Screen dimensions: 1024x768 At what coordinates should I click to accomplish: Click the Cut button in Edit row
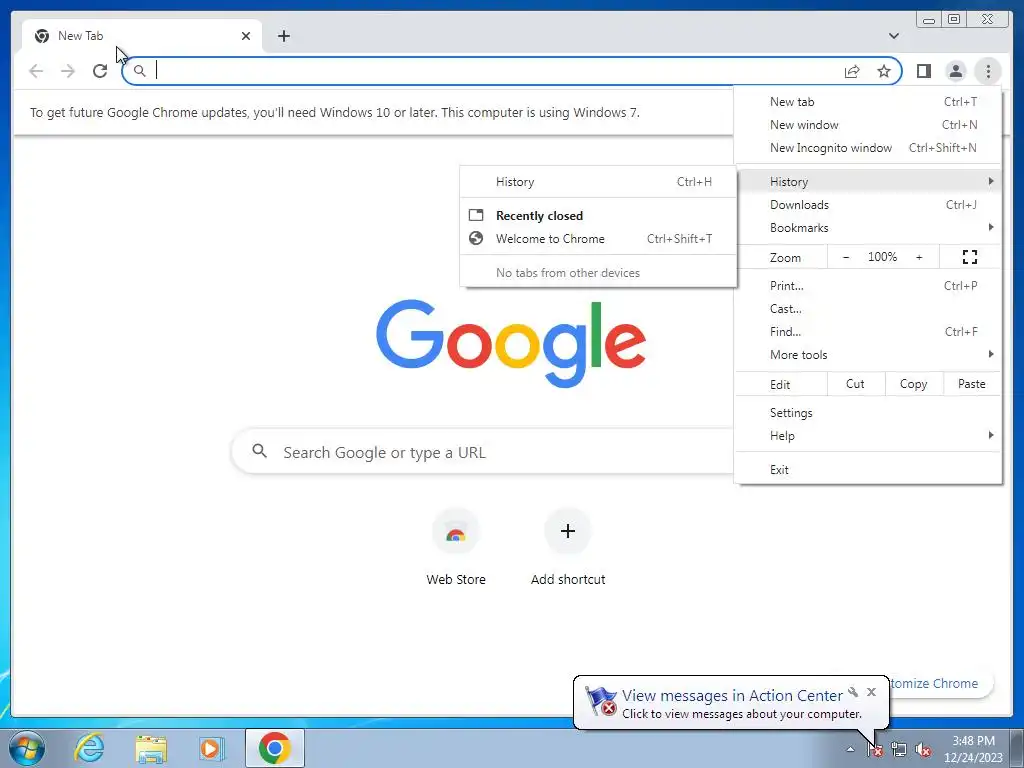point(856,384)
